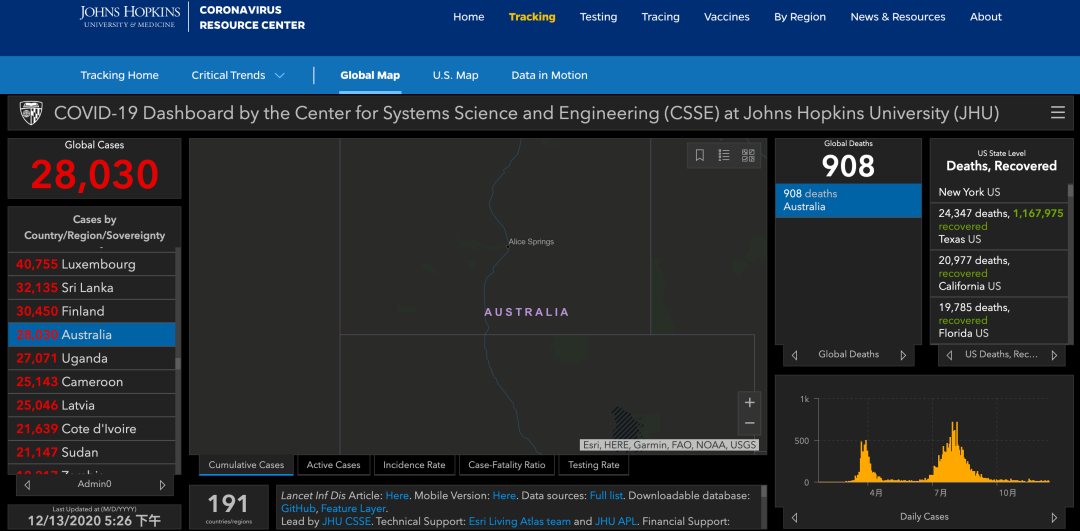Select the Global Map tab
Viewport: 1080px width, 531px height.
[x=370, y=75]
